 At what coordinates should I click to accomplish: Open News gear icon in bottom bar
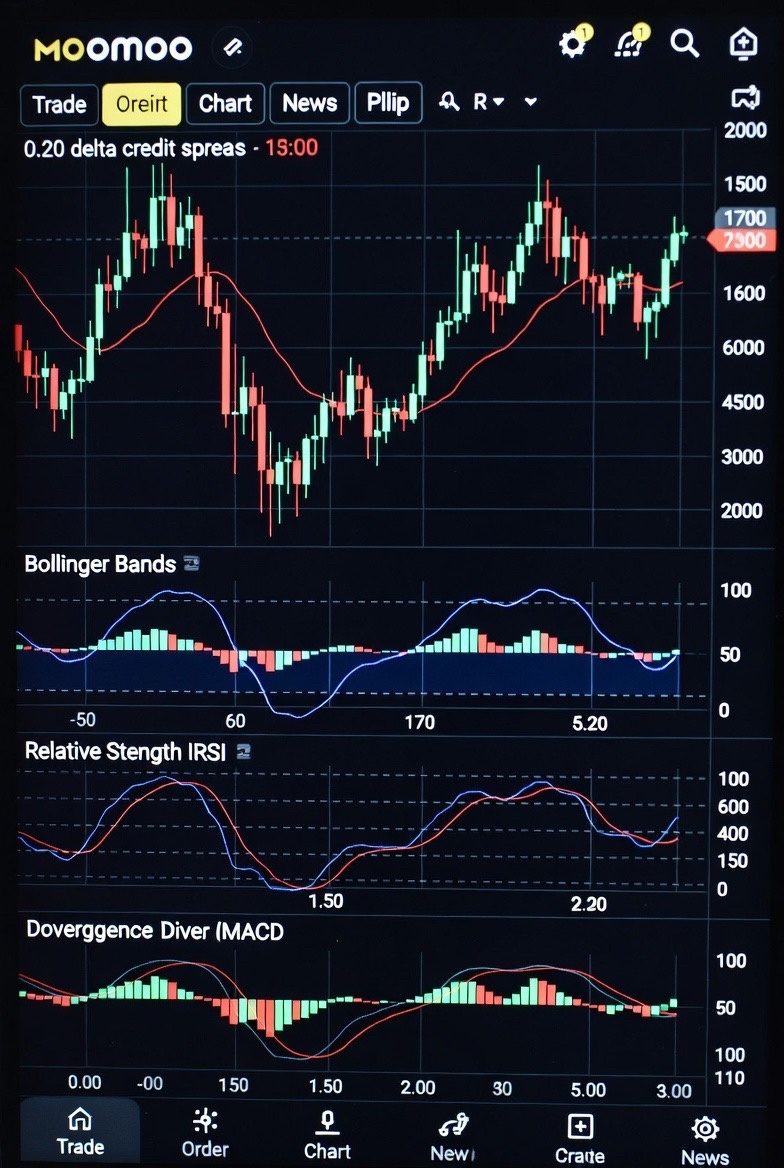tap(704, 1140)
